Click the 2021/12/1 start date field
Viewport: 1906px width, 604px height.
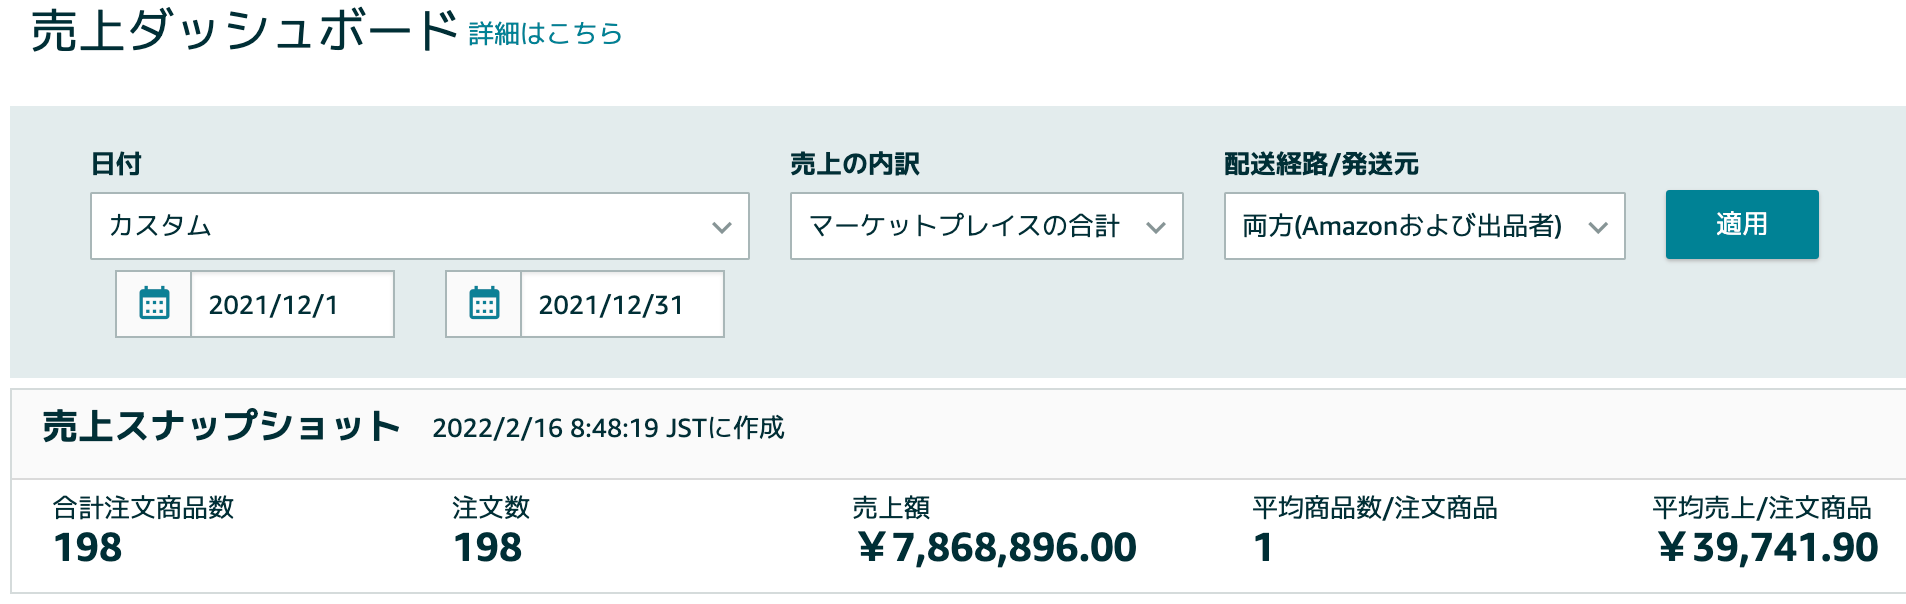(x=292, y=304)
